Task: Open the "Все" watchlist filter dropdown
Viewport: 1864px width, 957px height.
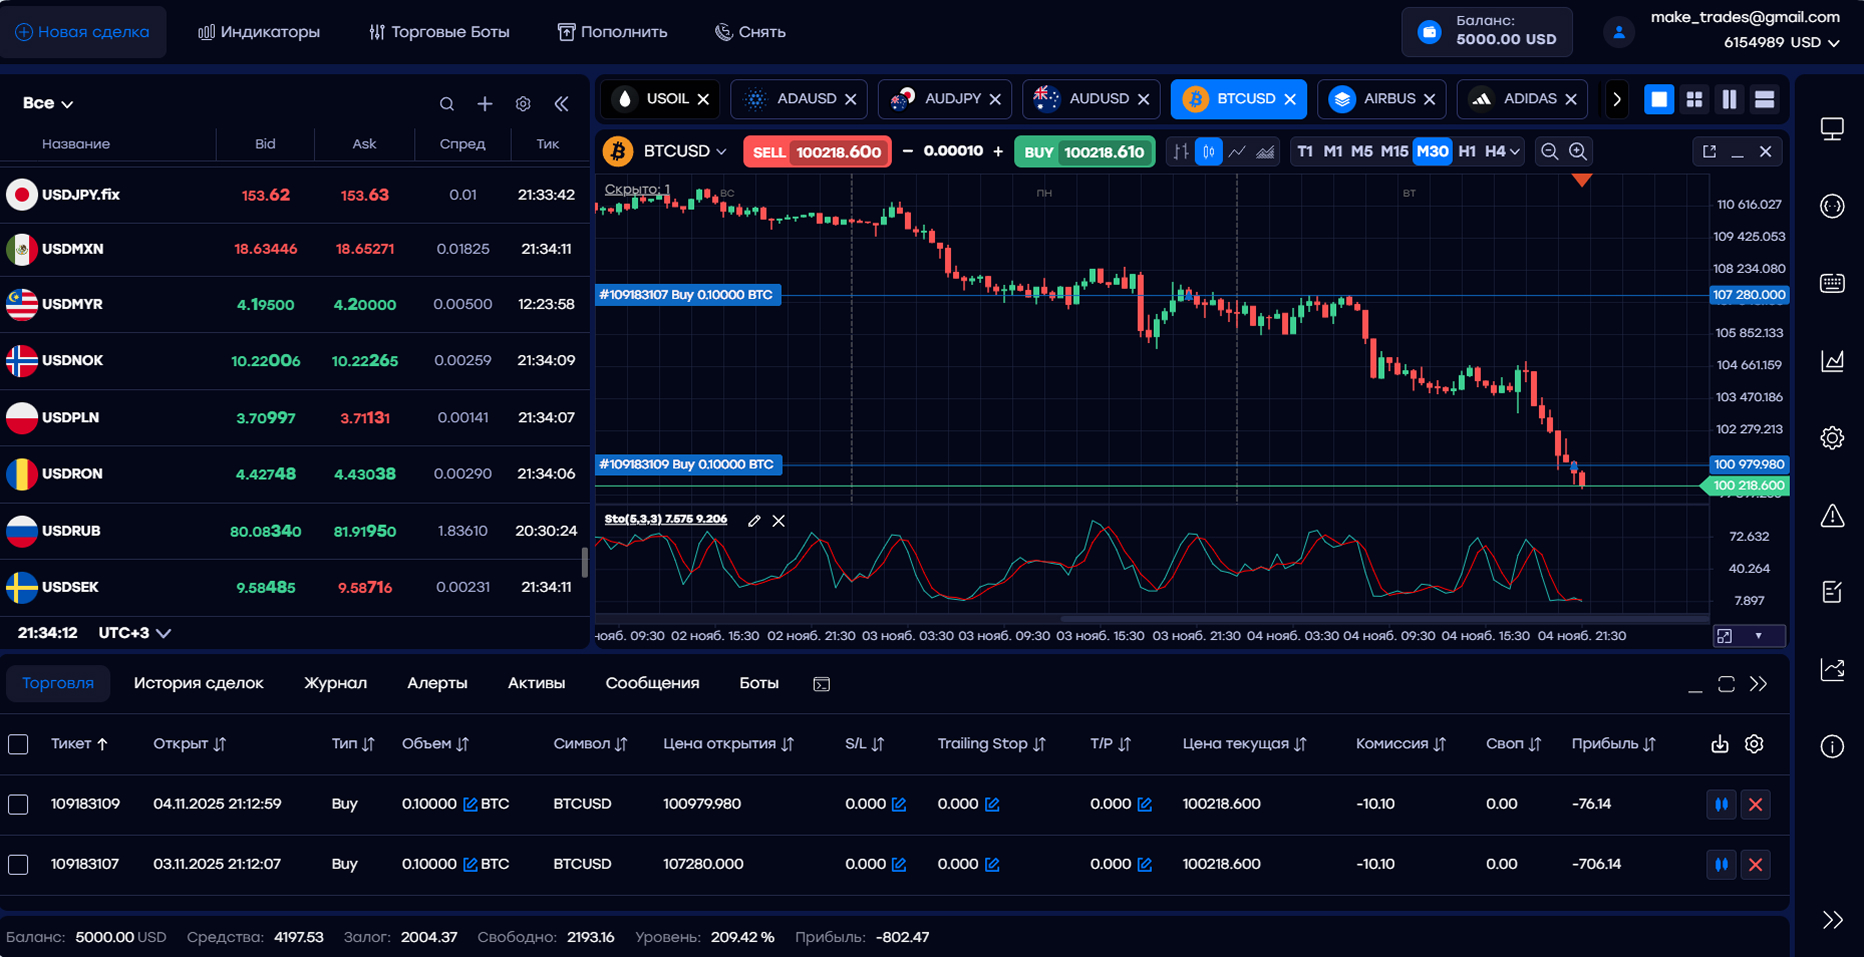Action: 48,104
